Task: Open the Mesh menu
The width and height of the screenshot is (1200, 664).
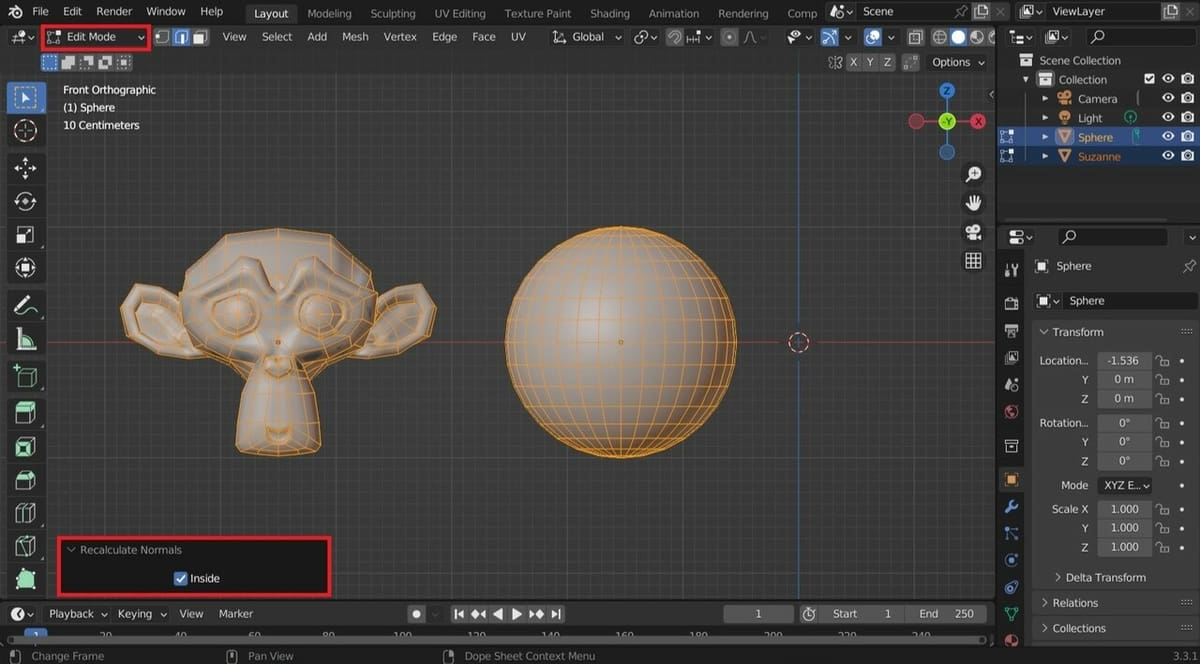Action: [x=355, y=37]
